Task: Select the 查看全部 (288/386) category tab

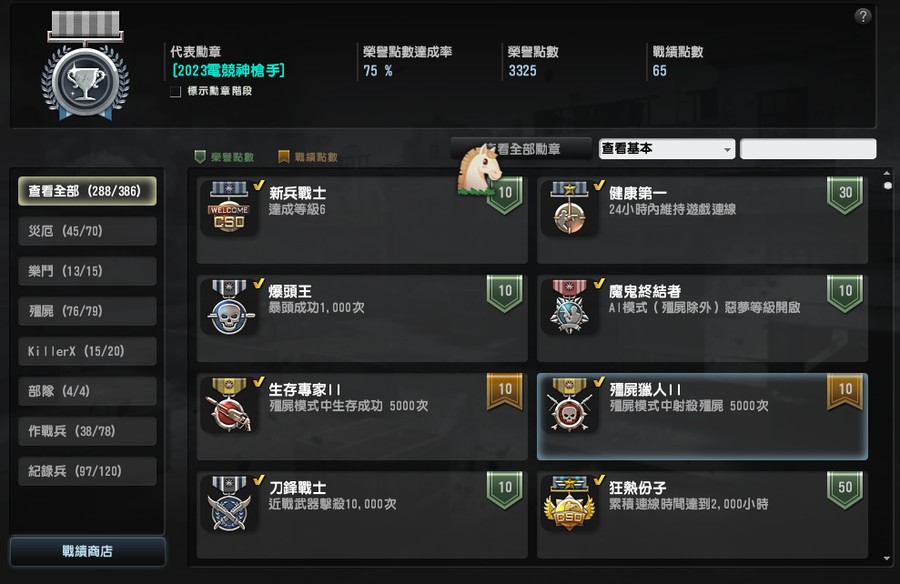Action: click(x=87, y=191)
